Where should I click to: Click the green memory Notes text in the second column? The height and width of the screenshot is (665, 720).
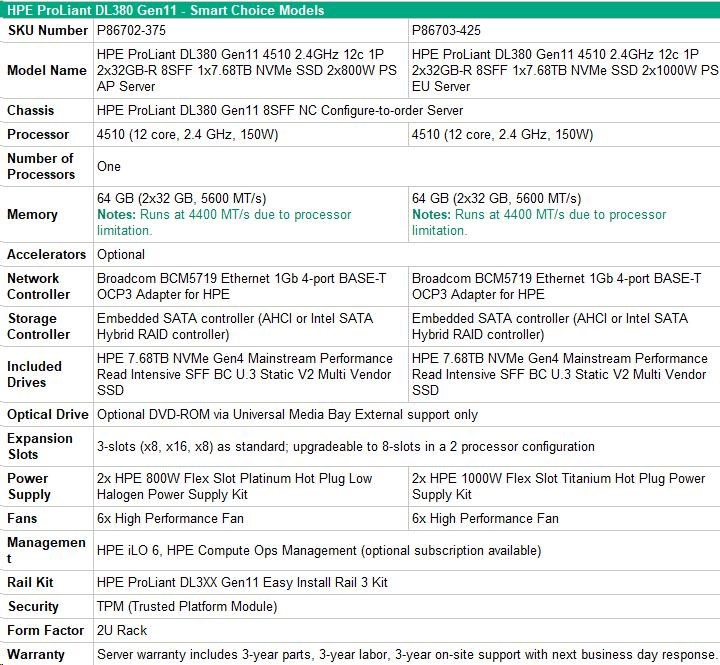tap(539, 222)
